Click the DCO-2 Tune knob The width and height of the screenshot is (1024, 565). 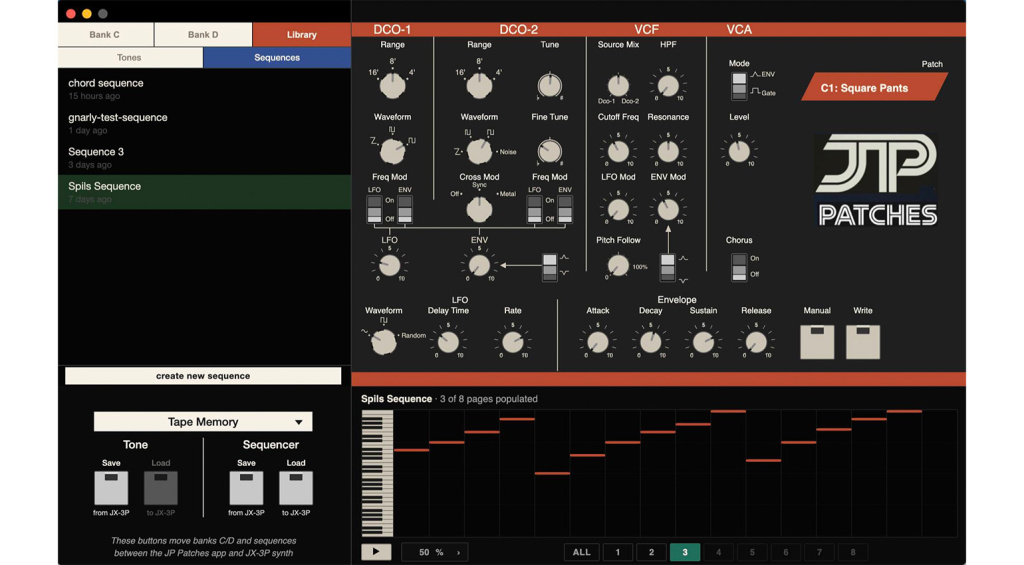(549, 86)
